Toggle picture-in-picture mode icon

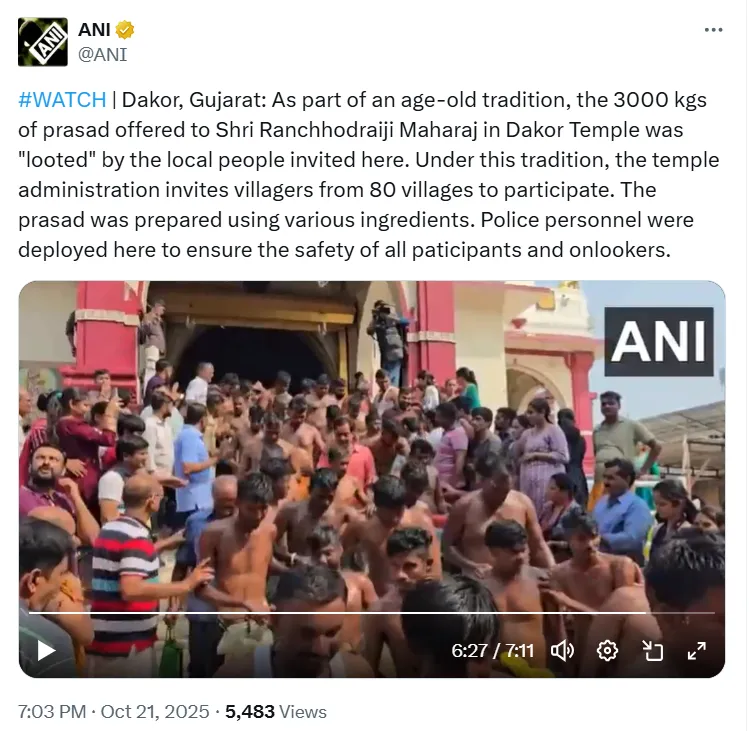(652, 651)
